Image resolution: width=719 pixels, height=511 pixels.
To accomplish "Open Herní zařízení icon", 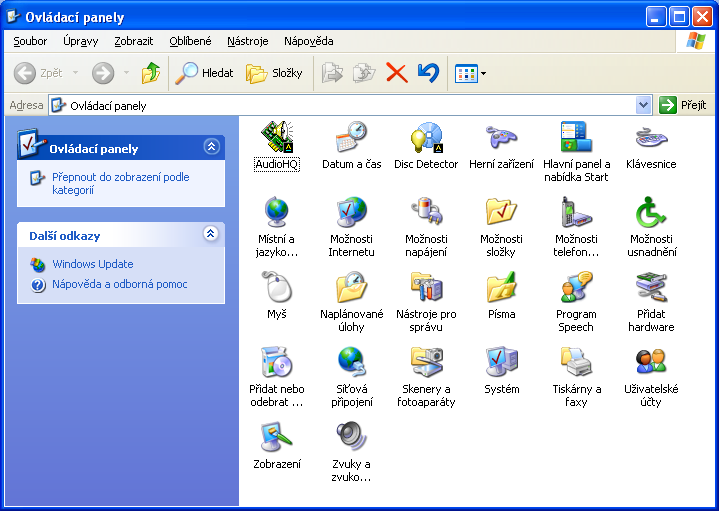I will click(501, 138).
